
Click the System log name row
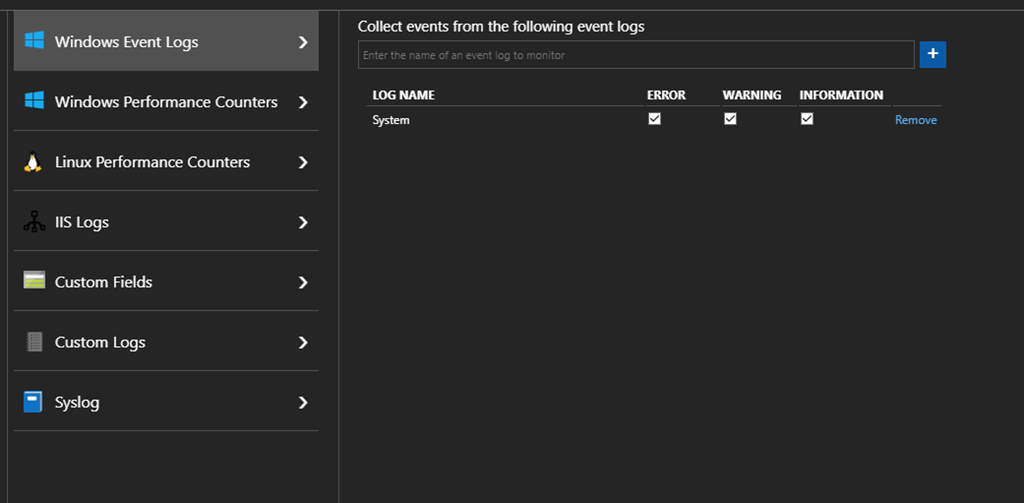tap(391, 120)
